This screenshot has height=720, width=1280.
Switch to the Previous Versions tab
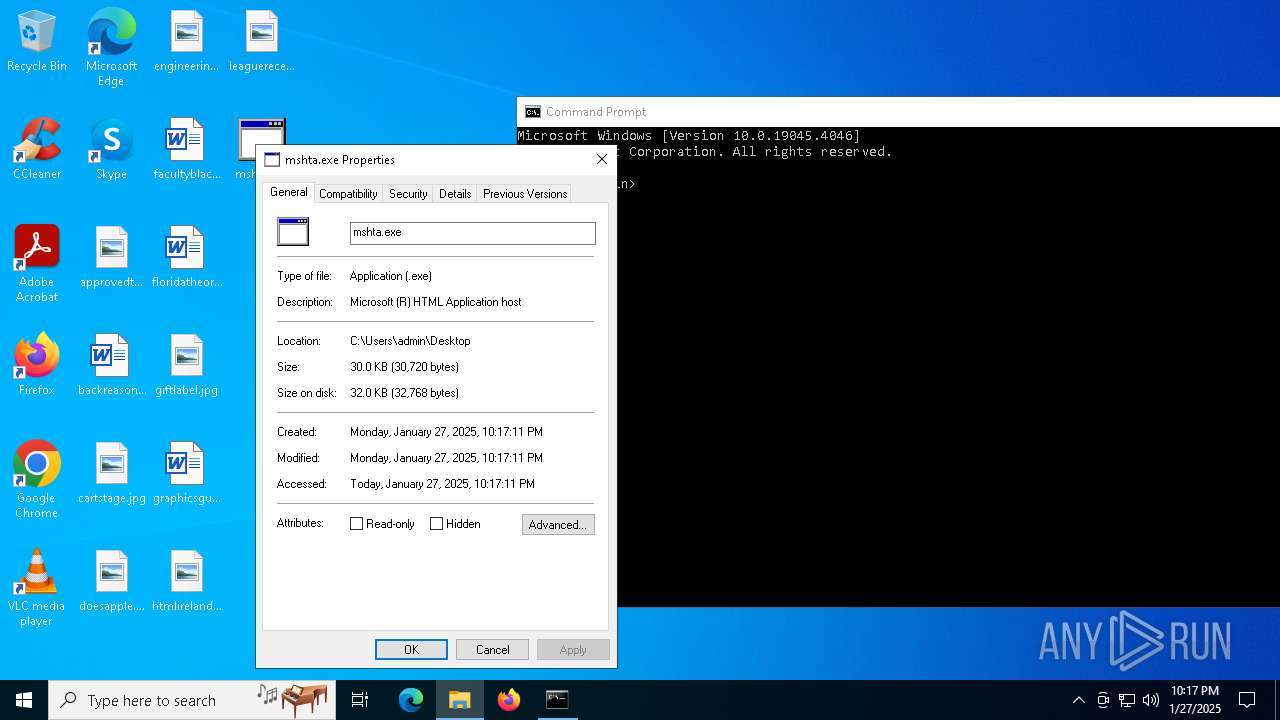coord(525,194)
